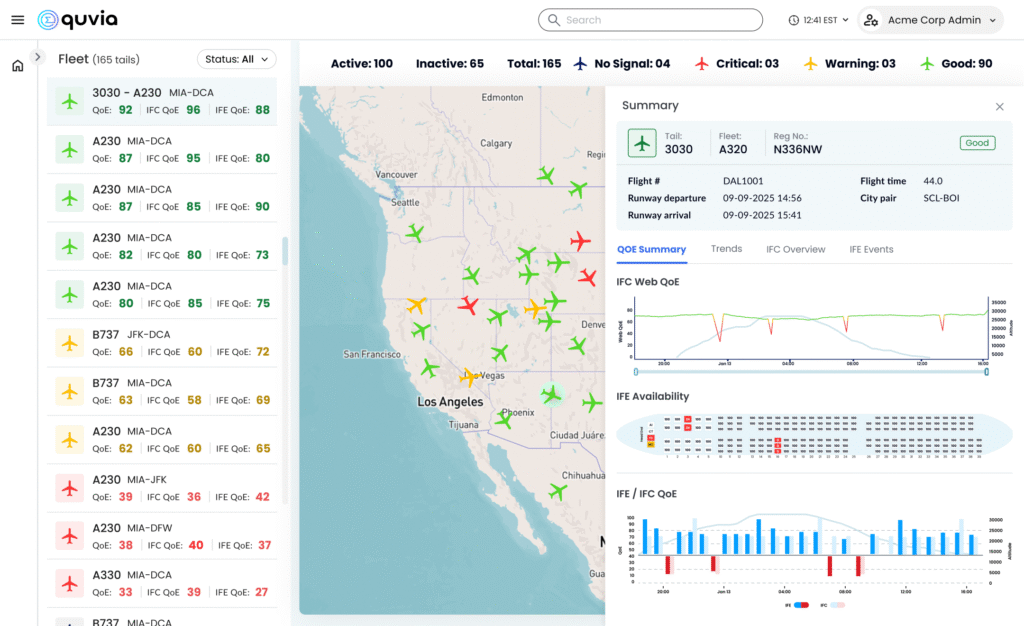Click the yellow Warning plane status icon
Viewport: 1024px width, 626px height.
[811, 63]
